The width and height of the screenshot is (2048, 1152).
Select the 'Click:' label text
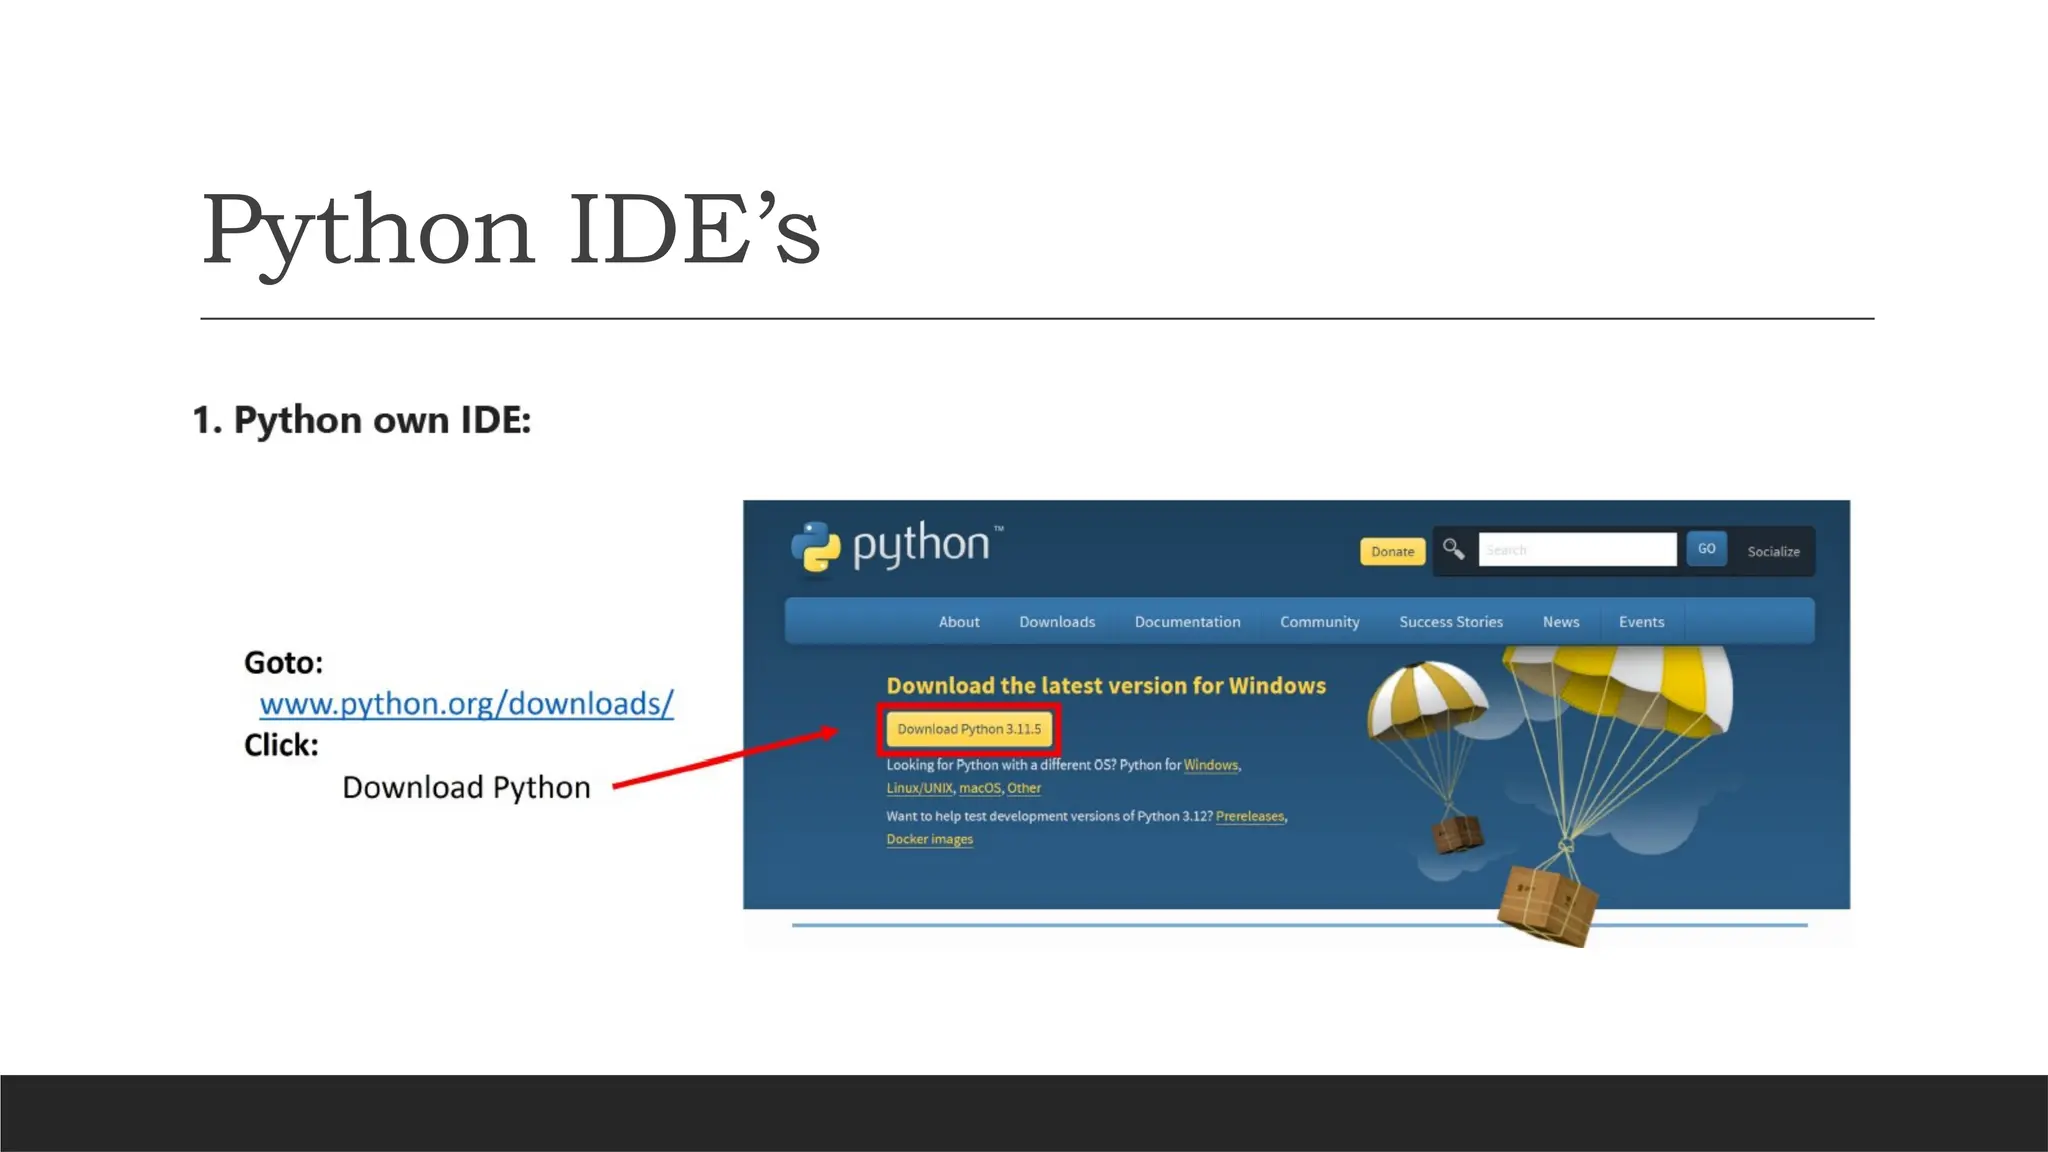tap(281, 745)
